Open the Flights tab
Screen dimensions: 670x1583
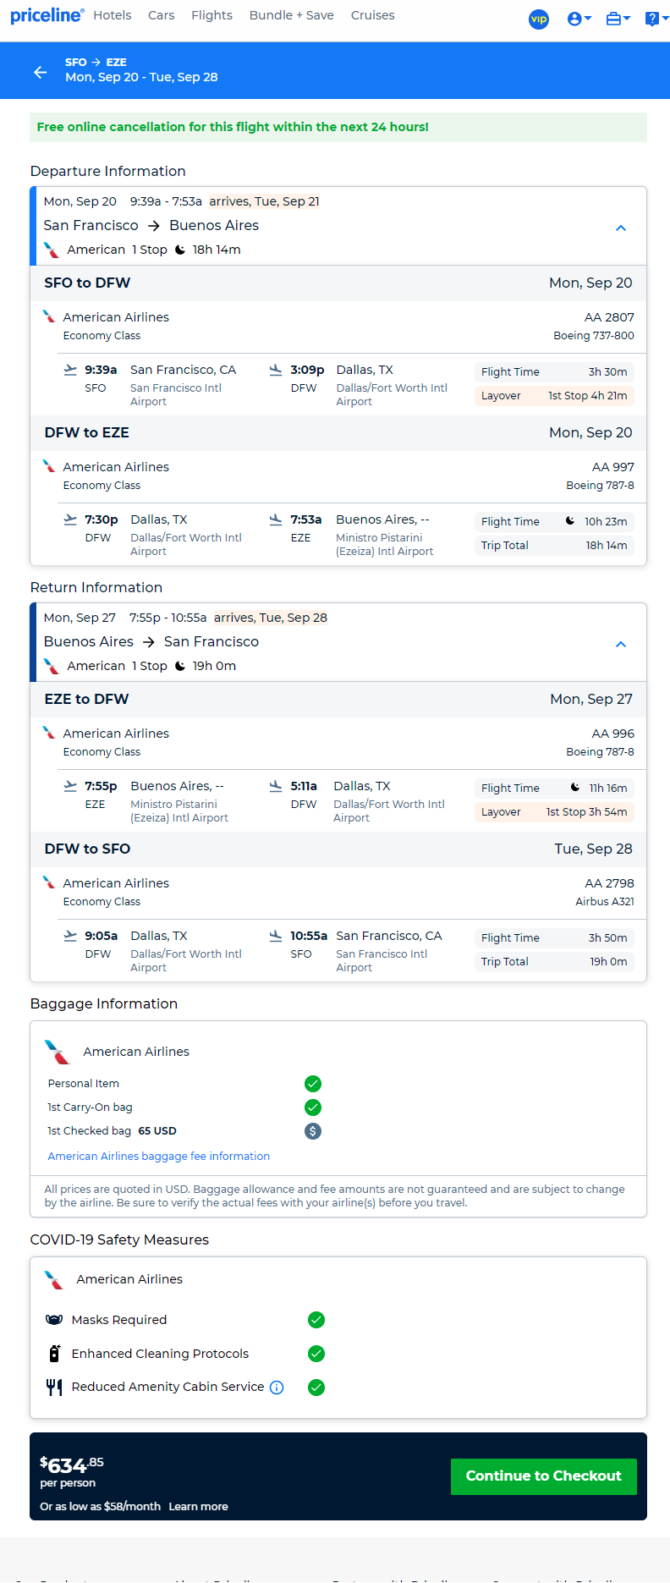tap(212, 15)
